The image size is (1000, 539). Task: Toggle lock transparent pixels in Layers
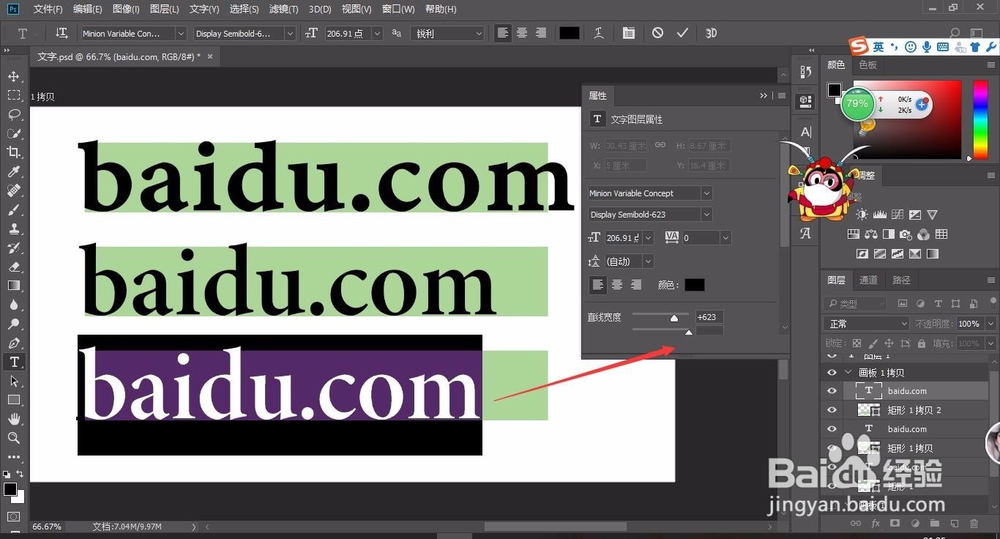pyautogui.click(x=857, y=343)
